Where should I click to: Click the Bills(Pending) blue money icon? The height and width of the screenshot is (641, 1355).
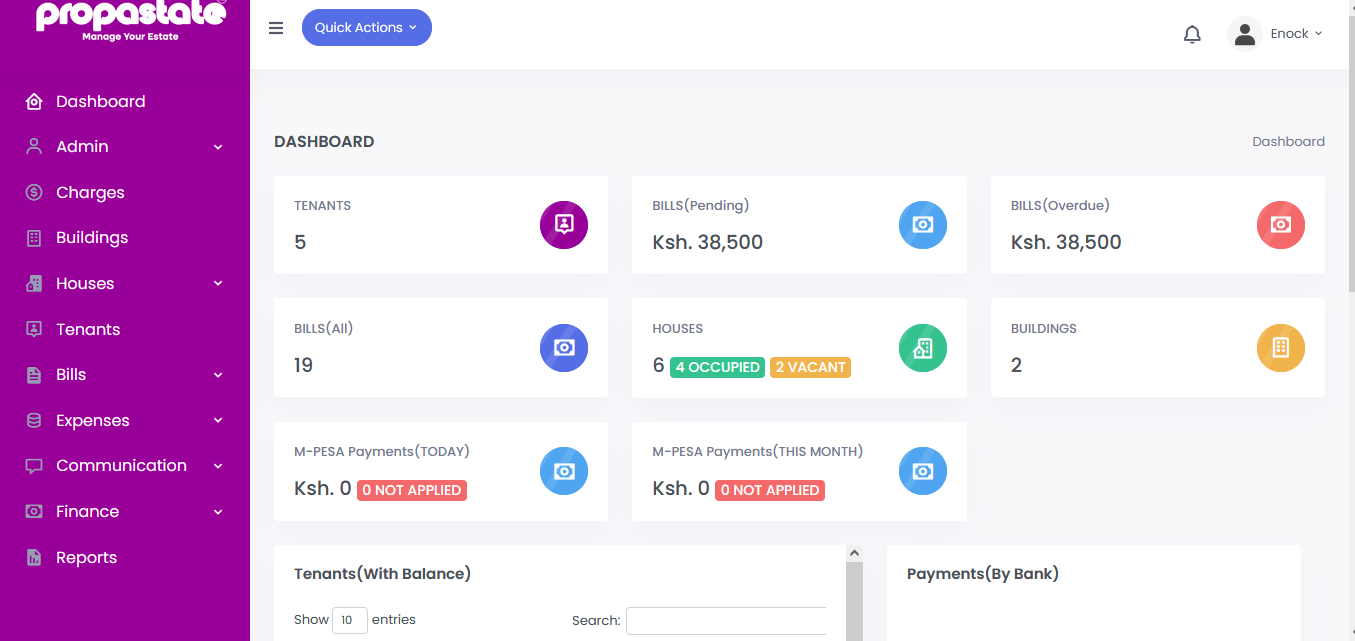point(922,224)
